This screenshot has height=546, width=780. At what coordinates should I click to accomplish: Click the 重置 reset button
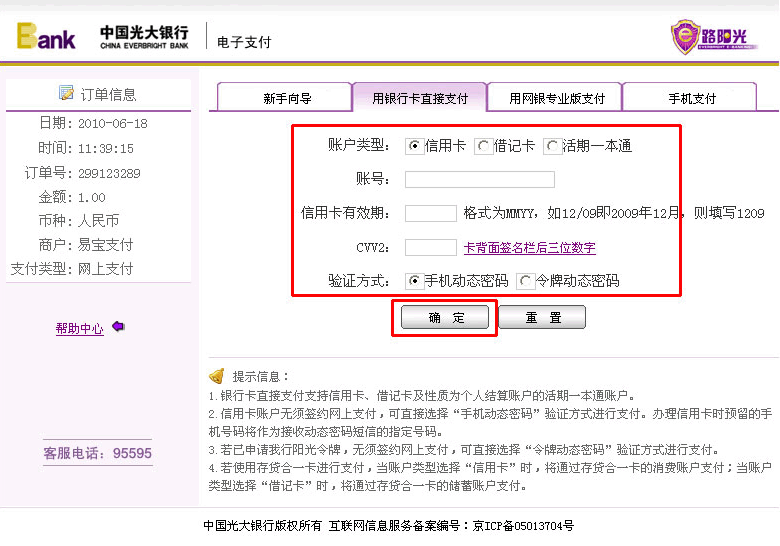point(542,317)
